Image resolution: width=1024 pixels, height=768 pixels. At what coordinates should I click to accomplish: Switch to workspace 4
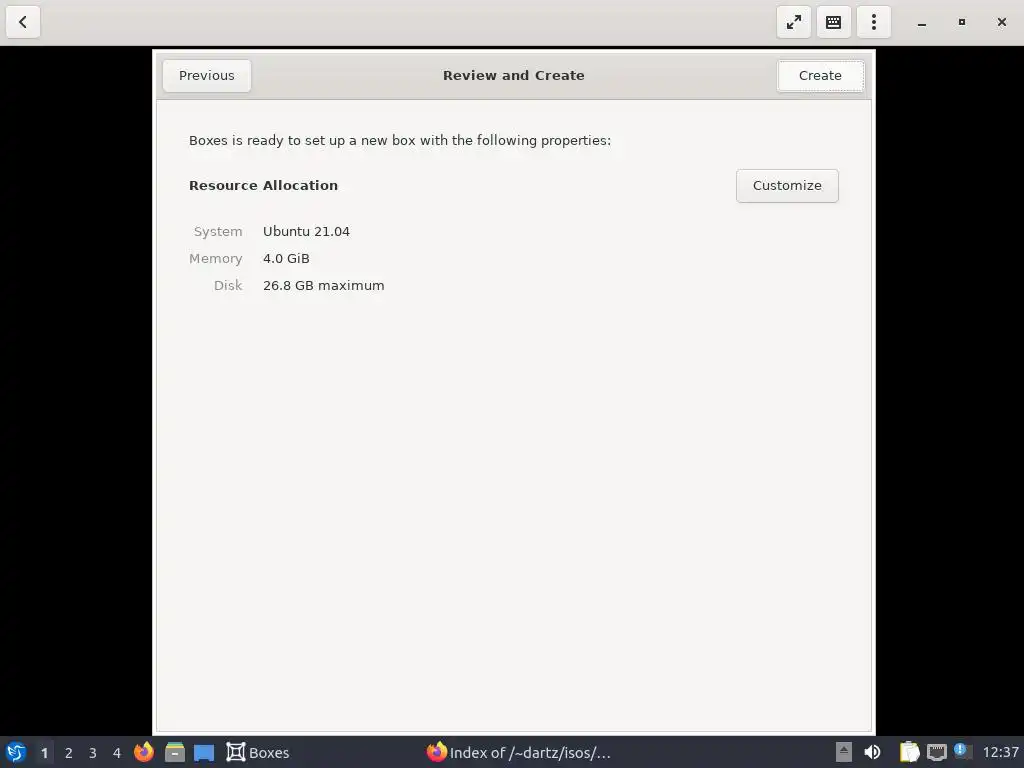[117, 753]
